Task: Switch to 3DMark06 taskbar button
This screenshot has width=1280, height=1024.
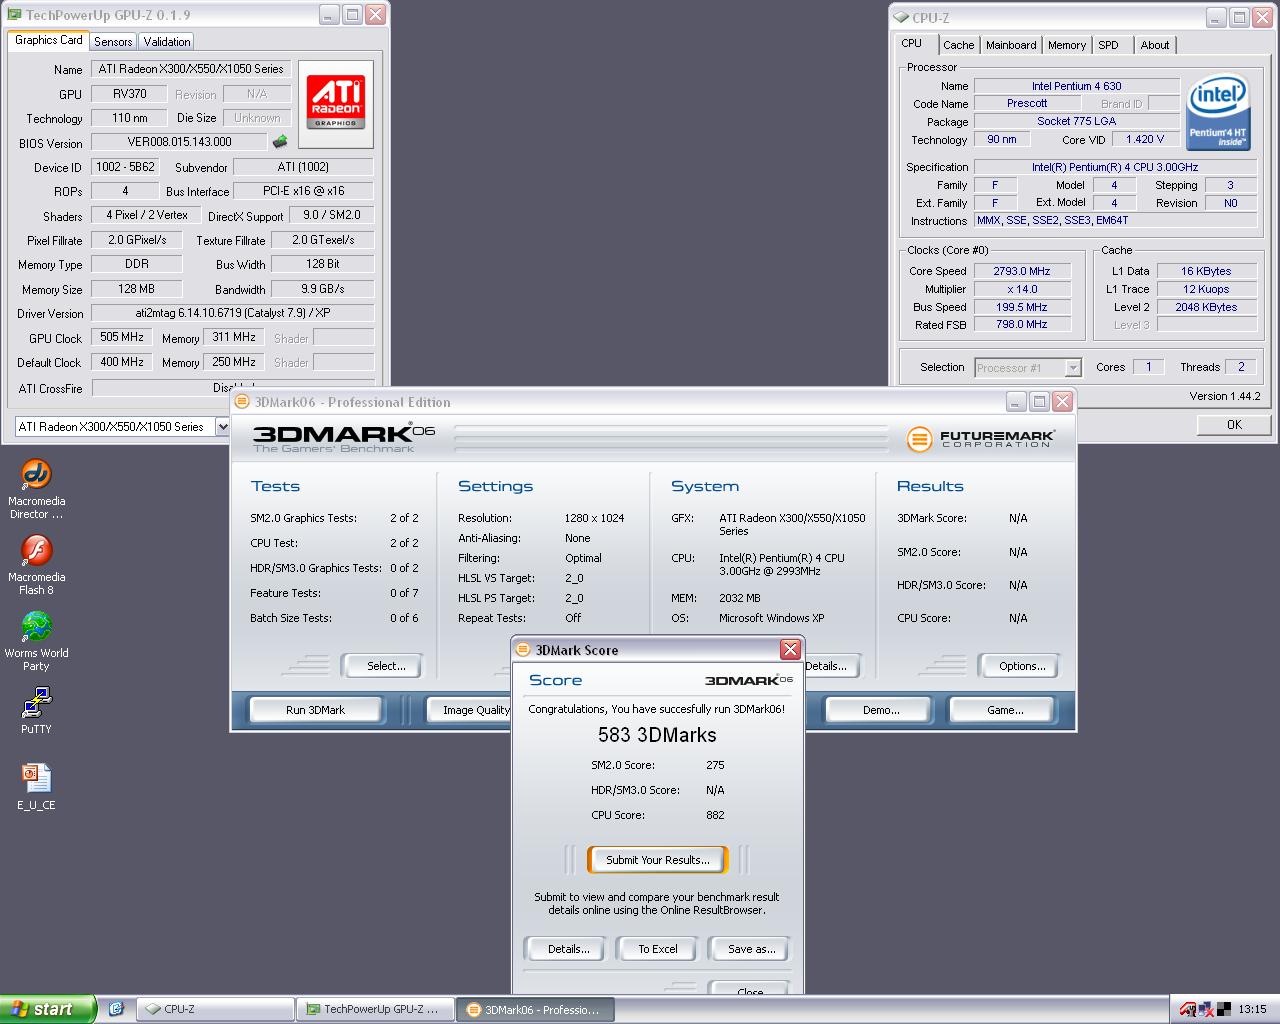Action: [536, 1010]
